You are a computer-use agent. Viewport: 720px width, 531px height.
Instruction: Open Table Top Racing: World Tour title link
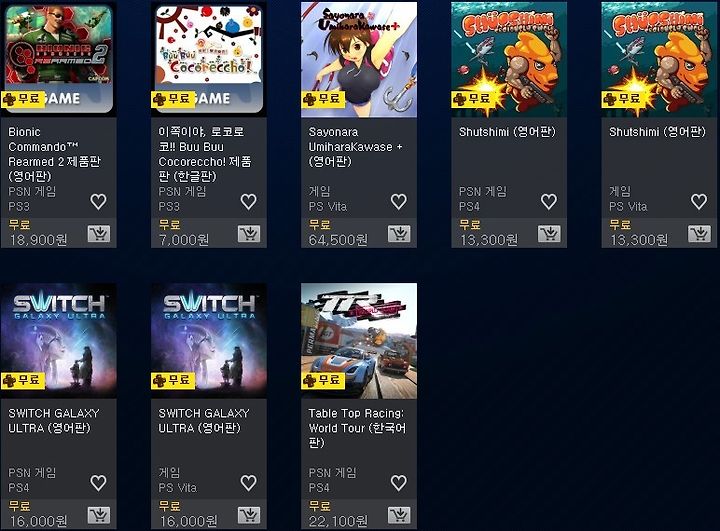click(x=357, y=428)
